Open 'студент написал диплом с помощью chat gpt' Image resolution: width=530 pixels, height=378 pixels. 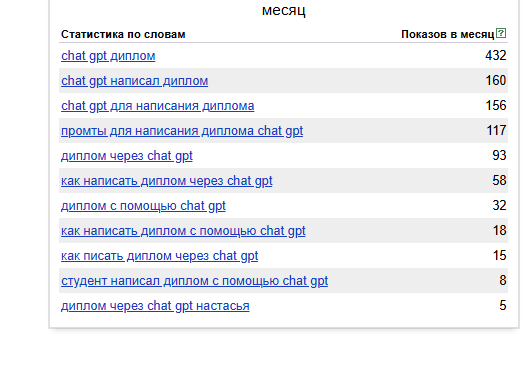194,281
